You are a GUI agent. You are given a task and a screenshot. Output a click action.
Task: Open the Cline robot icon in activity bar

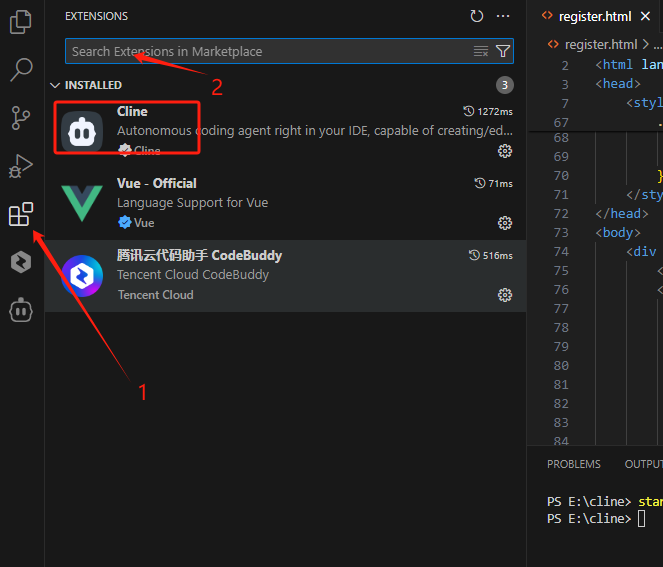pyautogui.click(x=20, y=310)
